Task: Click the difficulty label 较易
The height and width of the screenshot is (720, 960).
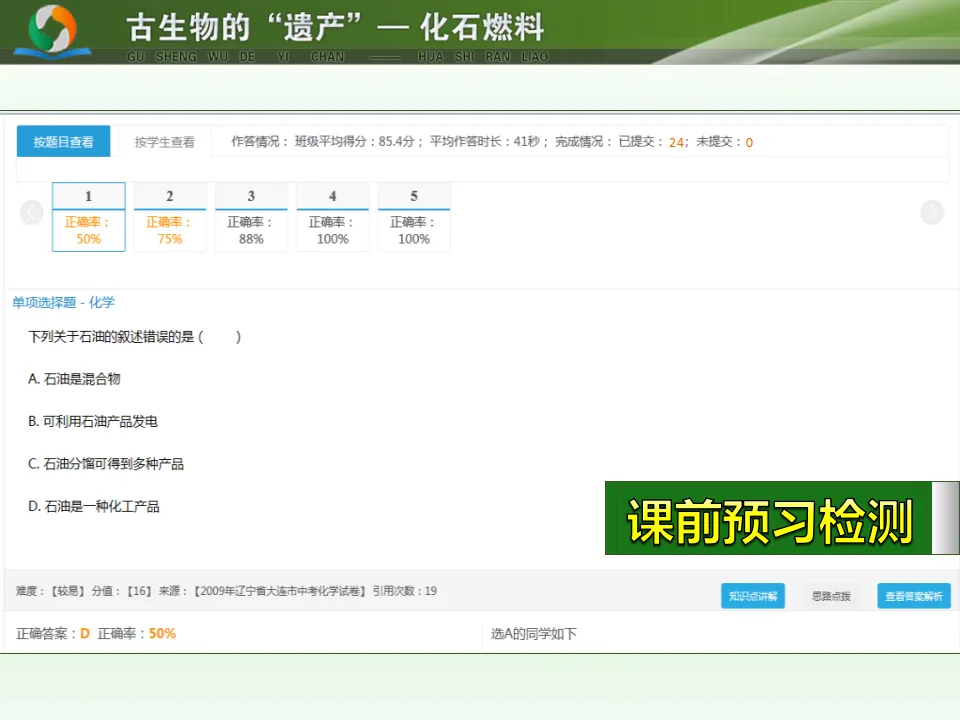Action: pyautogui.click(x=68, y=591)
